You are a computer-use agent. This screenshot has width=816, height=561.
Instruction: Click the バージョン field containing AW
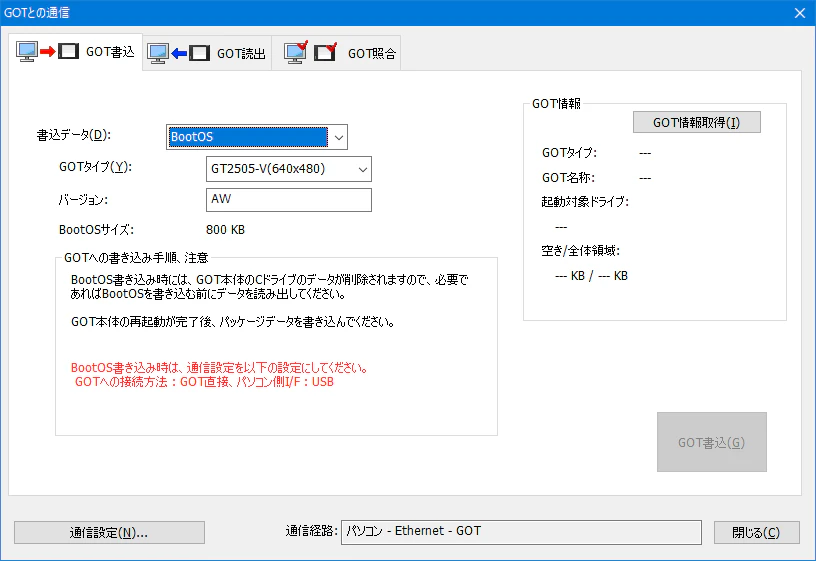click(289, 200)
